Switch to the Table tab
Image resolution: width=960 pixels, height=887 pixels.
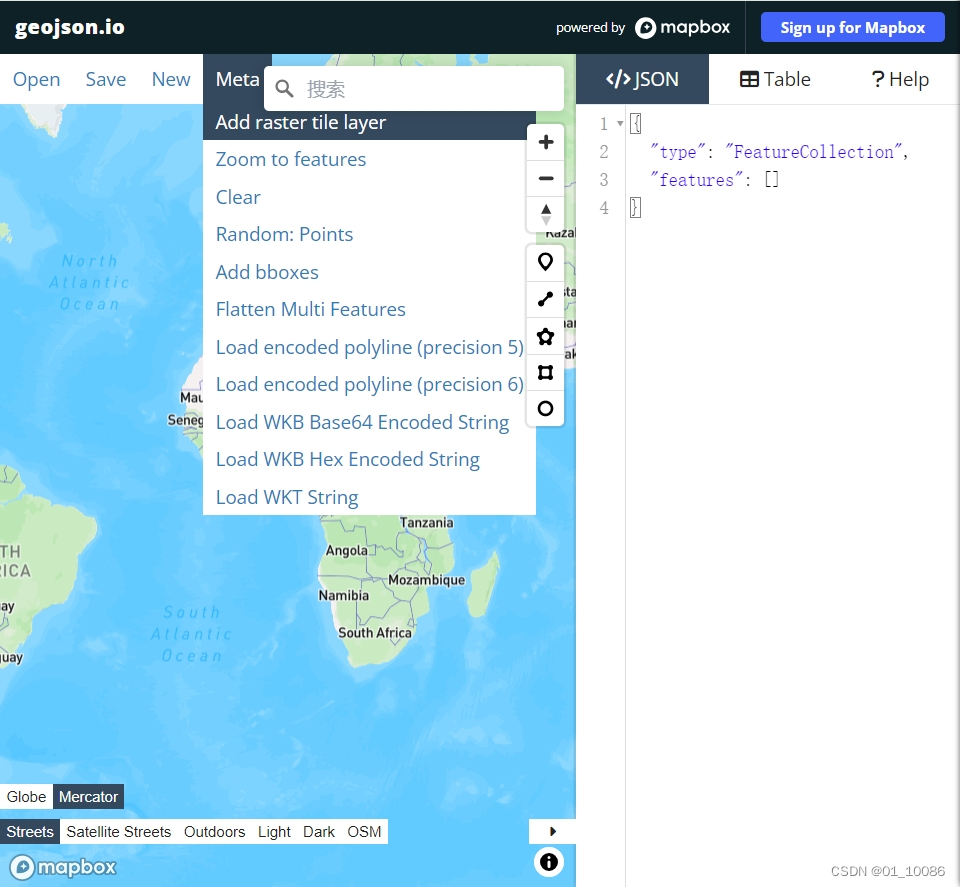click(775, 79)
